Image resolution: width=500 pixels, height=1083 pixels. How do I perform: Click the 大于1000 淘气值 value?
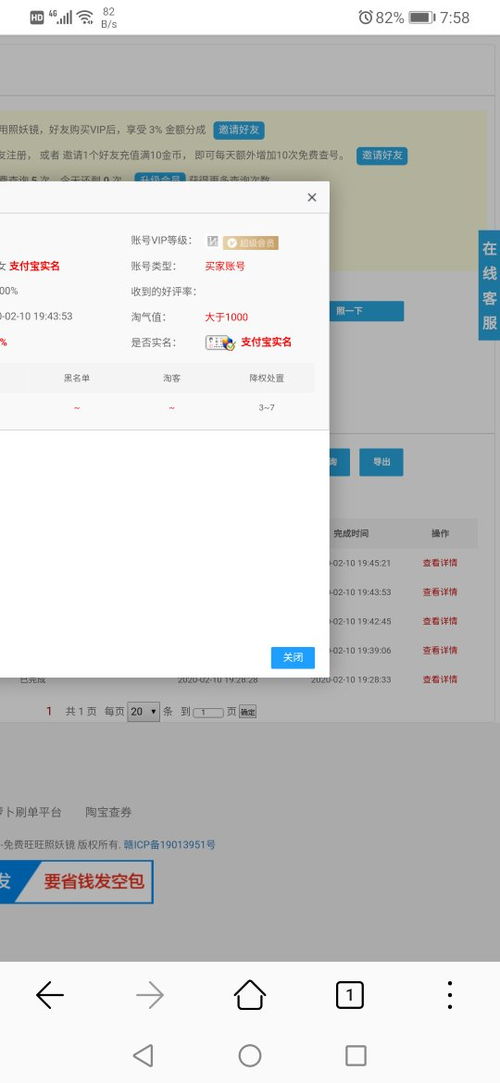pyautogui.click(x=227, y=318)
